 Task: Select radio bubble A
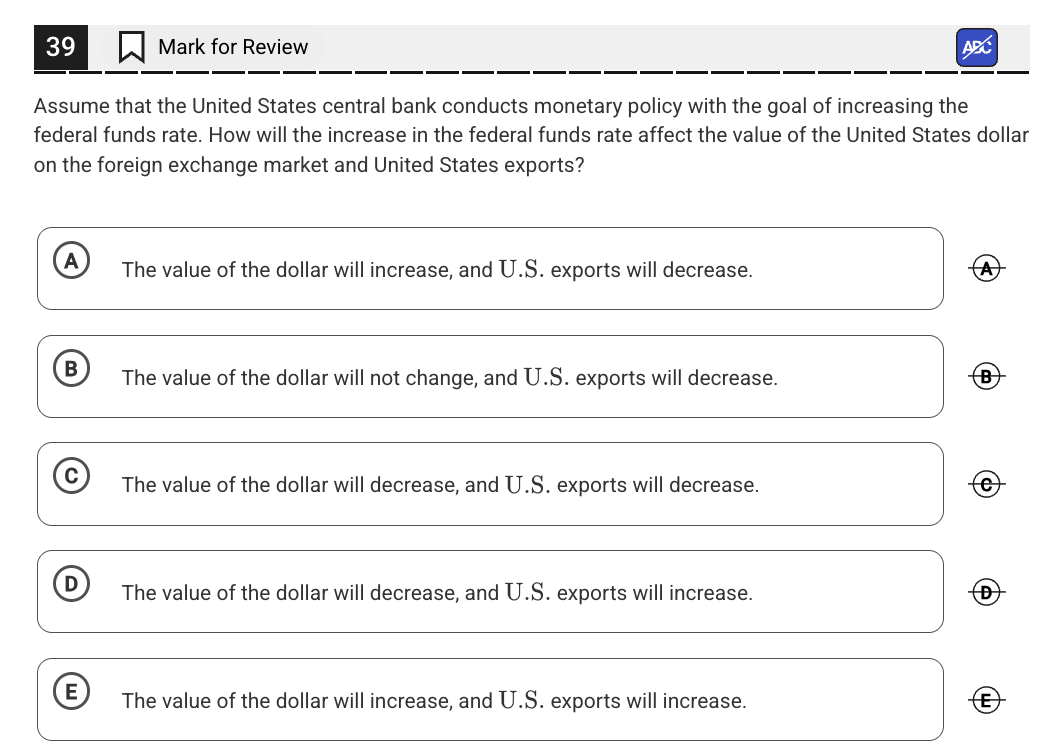[70, 260]
